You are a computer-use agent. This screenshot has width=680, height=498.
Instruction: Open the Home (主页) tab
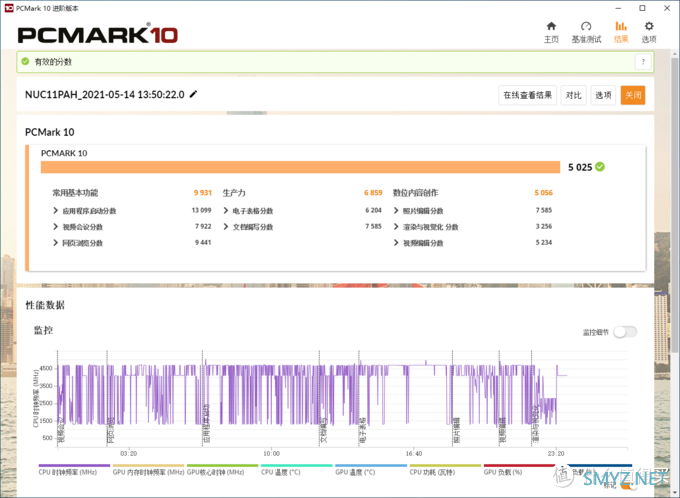coord(551,32)
